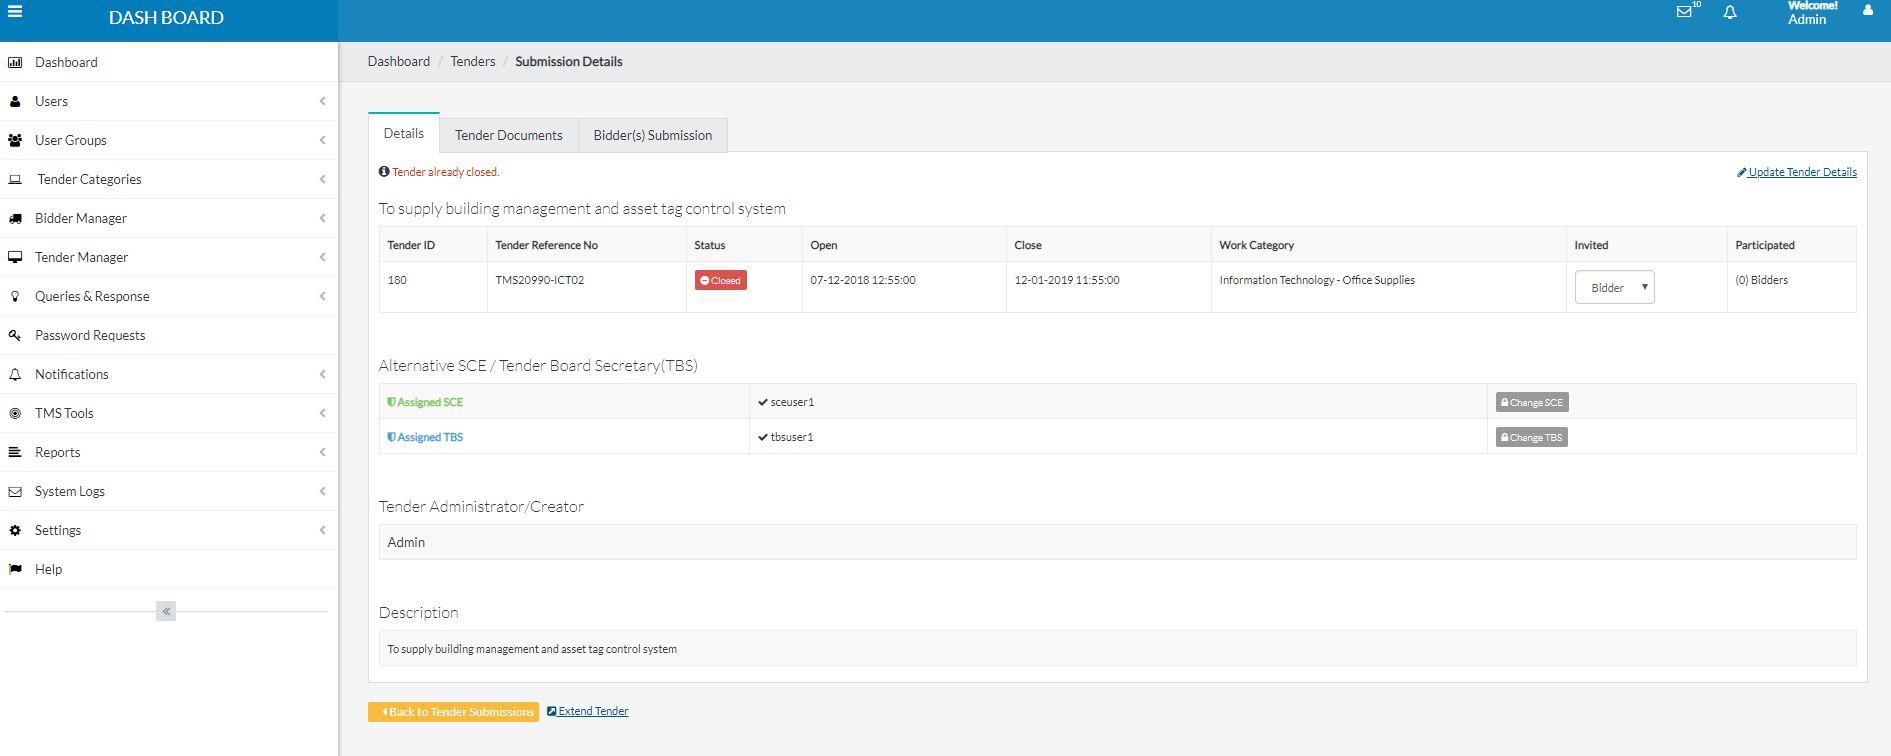The image size is (1891, 756).
Task: Click the Password Requests key icon
Action: point(15,335)
